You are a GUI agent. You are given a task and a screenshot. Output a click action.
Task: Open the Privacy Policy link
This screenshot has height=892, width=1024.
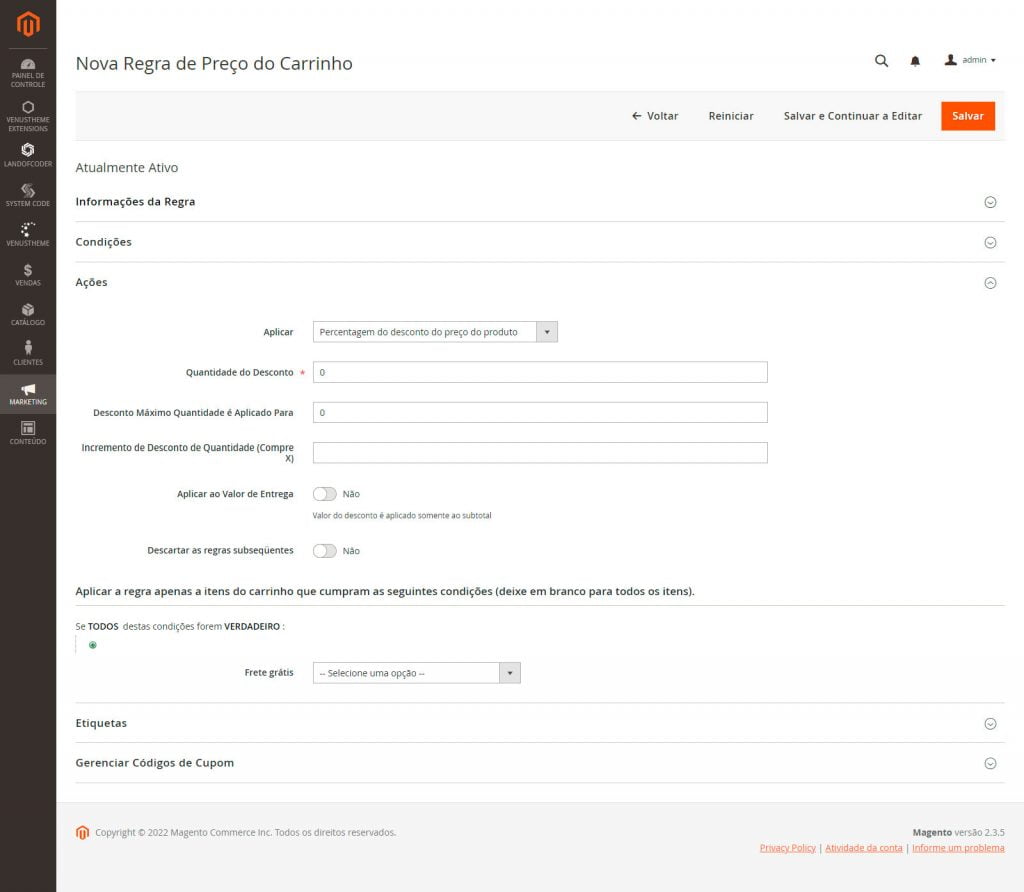click(x=787, y=848)
